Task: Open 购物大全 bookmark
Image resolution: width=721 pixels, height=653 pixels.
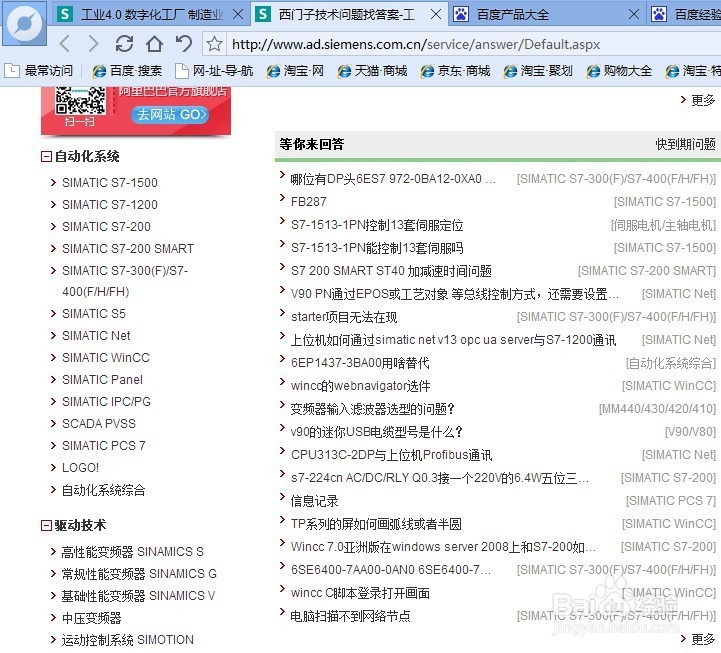Action: point(619,71)
